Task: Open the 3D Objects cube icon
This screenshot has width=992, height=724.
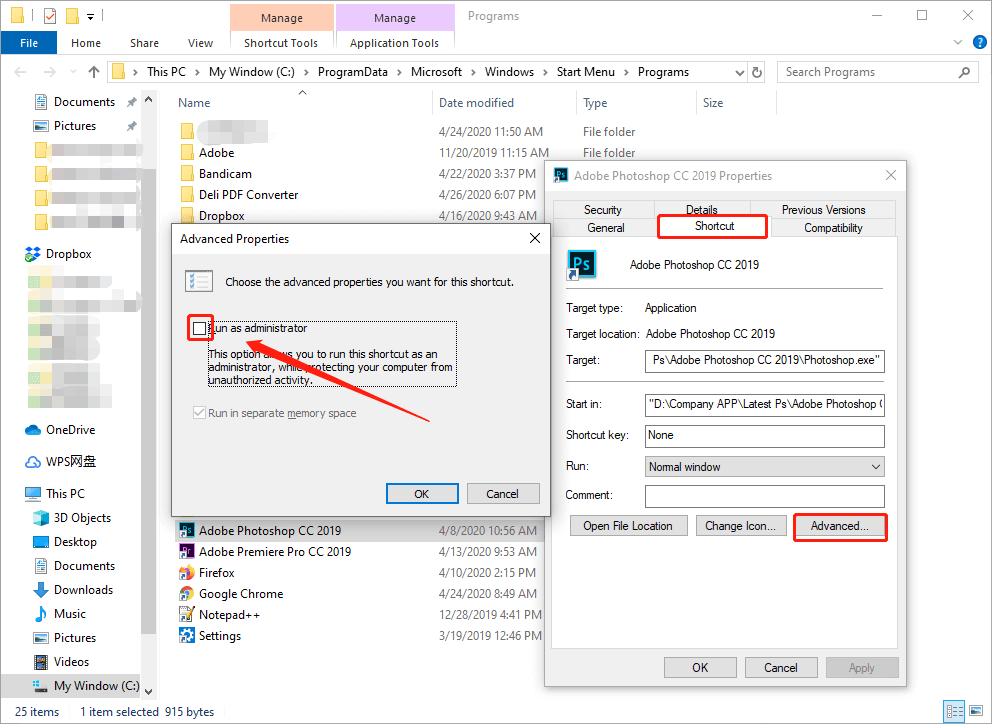Action: click(x=40, y=518)
